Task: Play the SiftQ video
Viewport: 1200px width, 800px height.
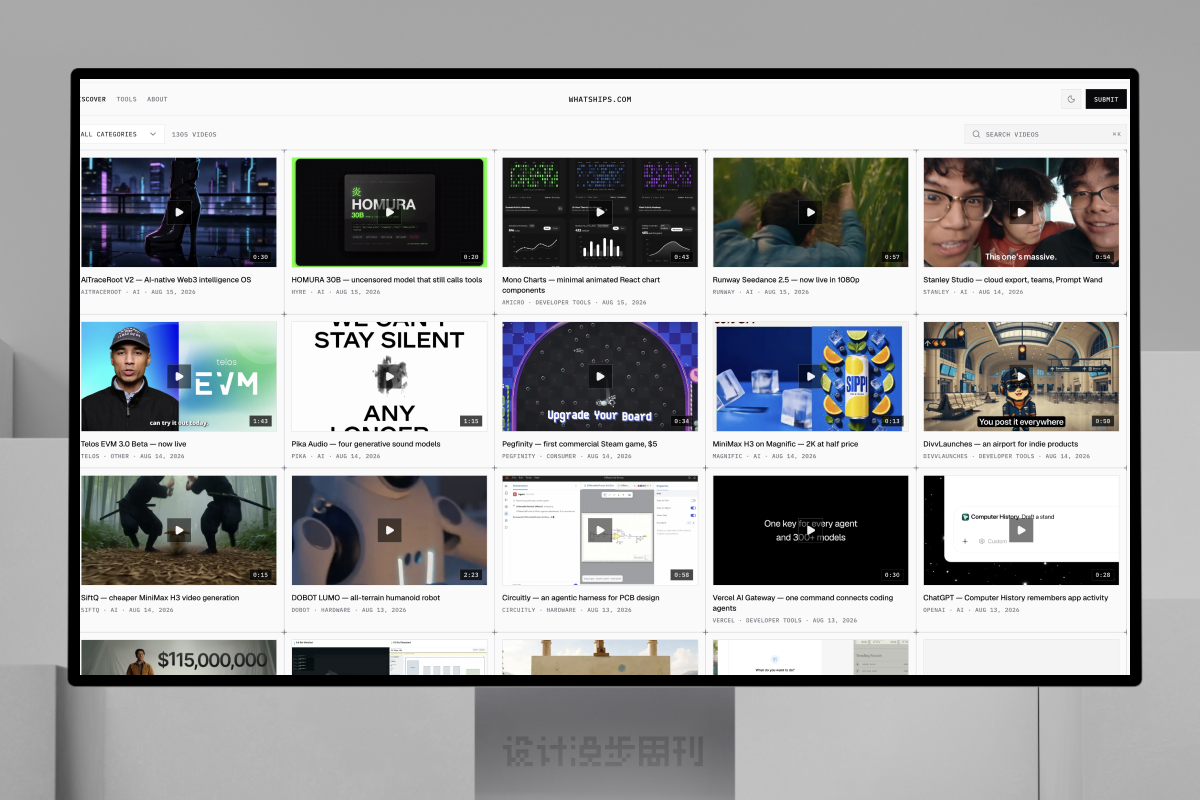Action: click(179, 530)
